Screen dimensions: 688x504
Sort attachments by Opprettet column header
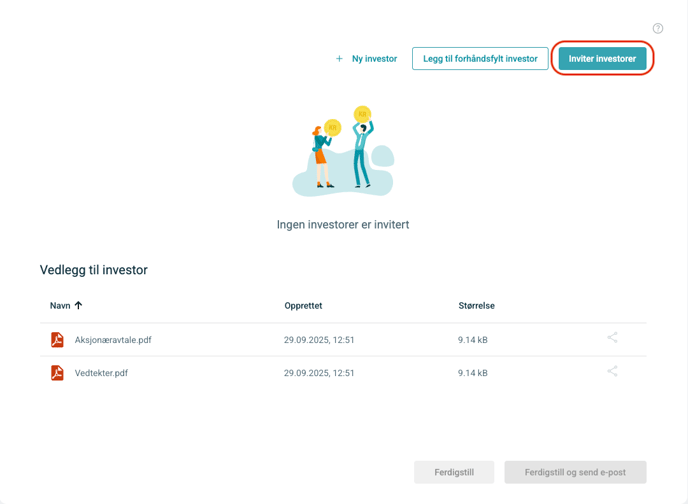click(303, 306)
